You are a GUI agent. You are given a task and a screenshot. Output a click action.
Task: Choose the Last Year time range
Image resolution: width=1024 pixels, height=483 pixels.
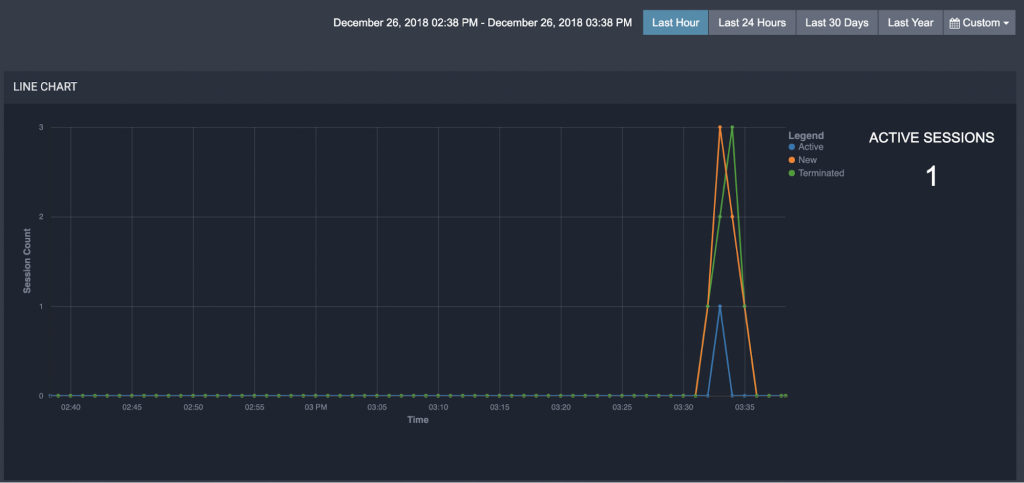click(x=910, y=22)
